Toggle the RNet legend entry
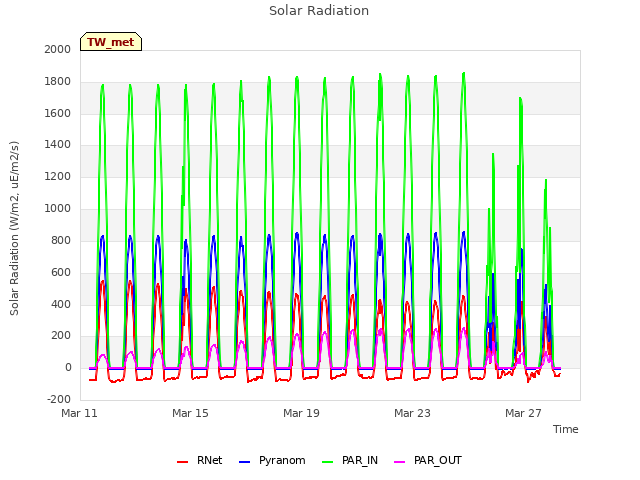The image size is (640, 480). (200, 460)
